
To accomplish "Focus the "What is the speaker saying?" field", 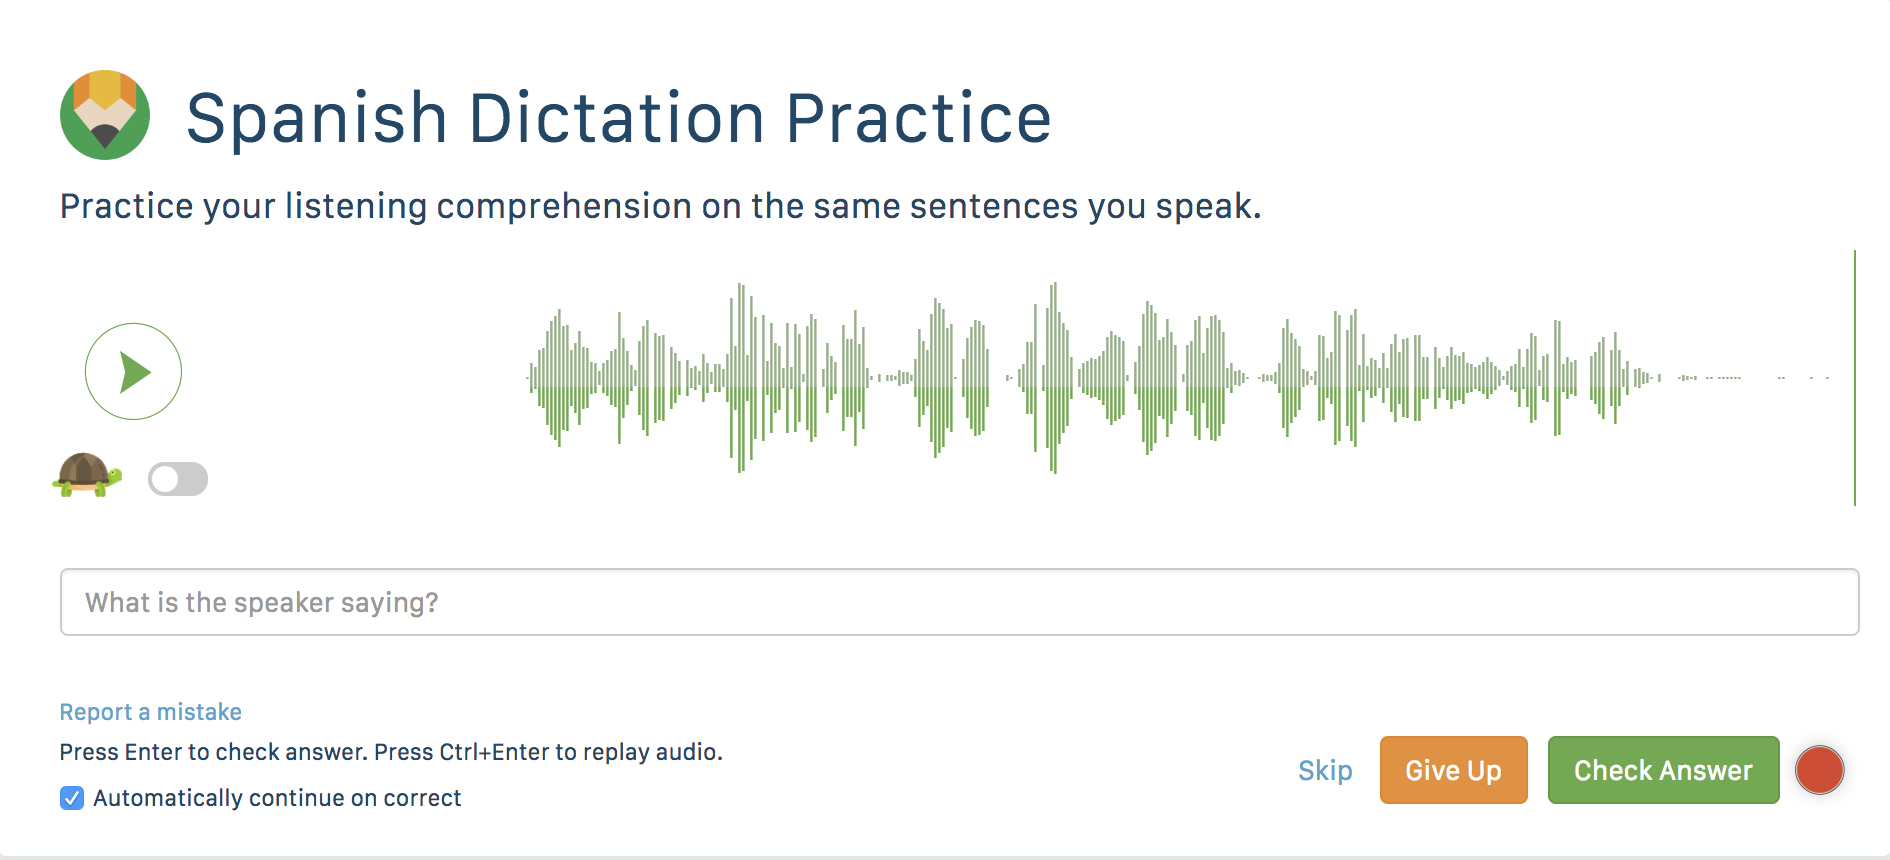I will point(958,602).
